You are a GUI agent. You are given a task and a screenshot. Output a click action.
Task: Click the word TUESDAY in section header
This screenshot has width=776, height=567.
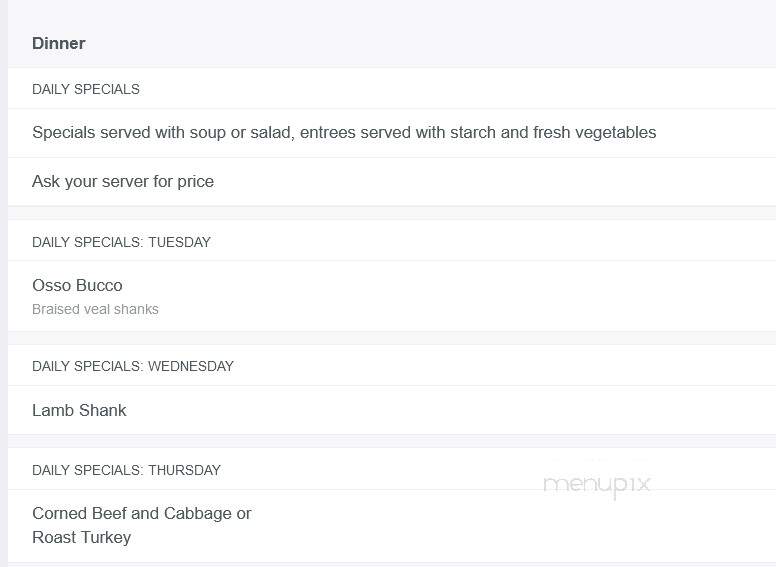tap(180, 242)
